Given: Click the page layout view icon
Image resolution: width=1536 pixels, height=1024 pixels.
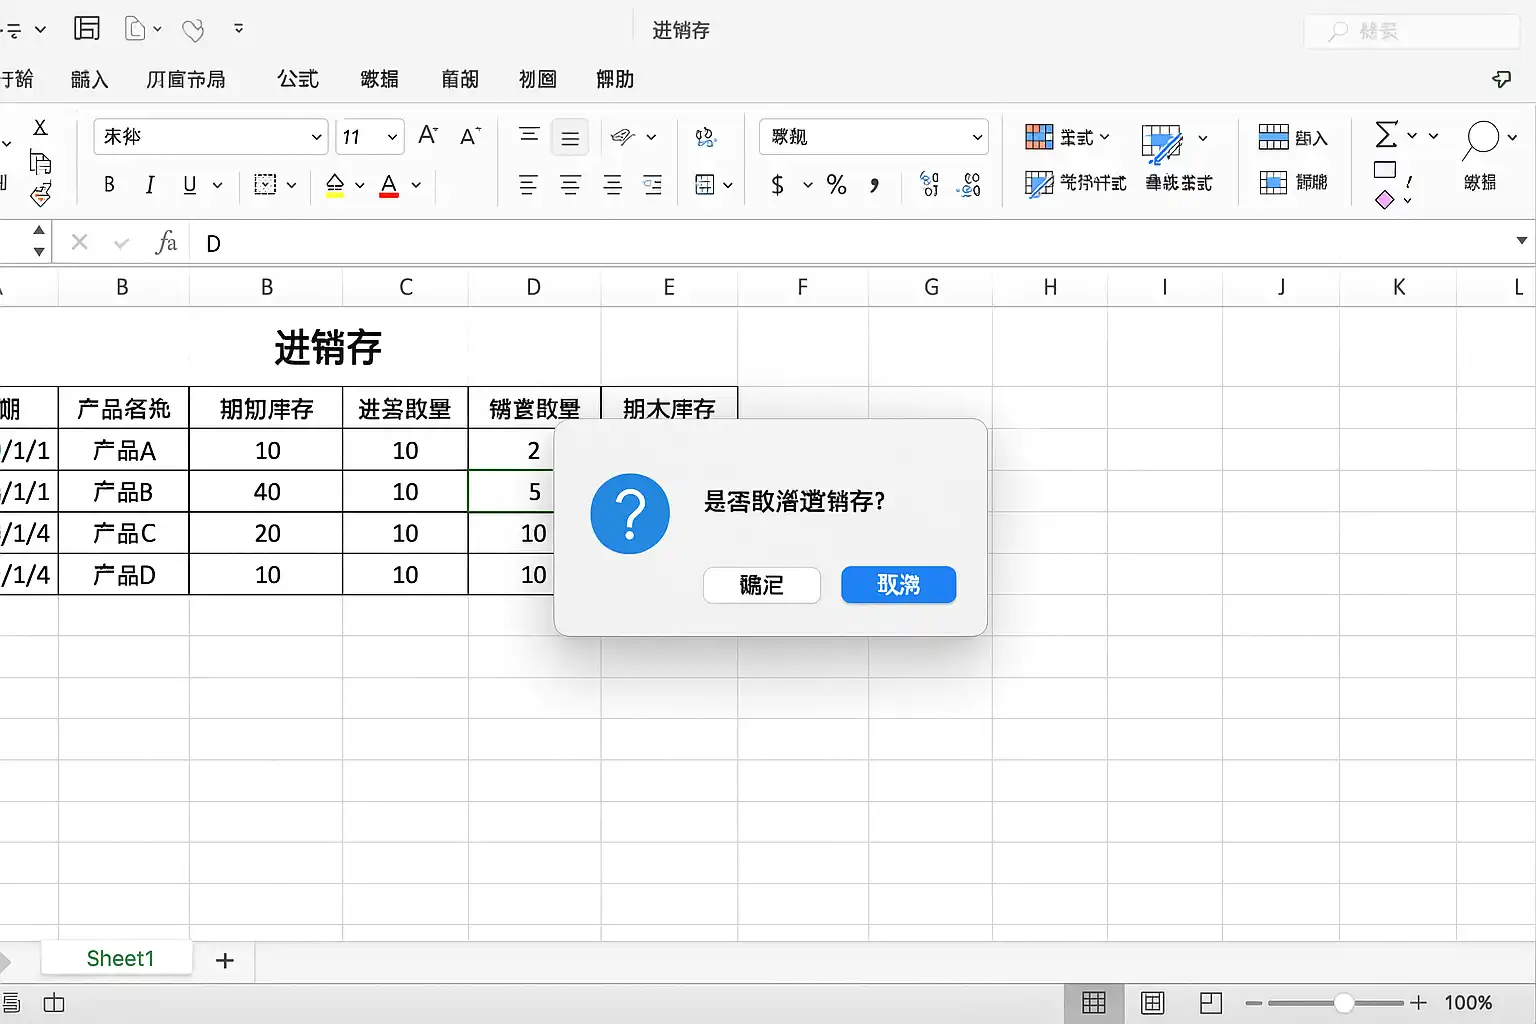Looking at the screenshot, I should (x=1152, y=1002).
